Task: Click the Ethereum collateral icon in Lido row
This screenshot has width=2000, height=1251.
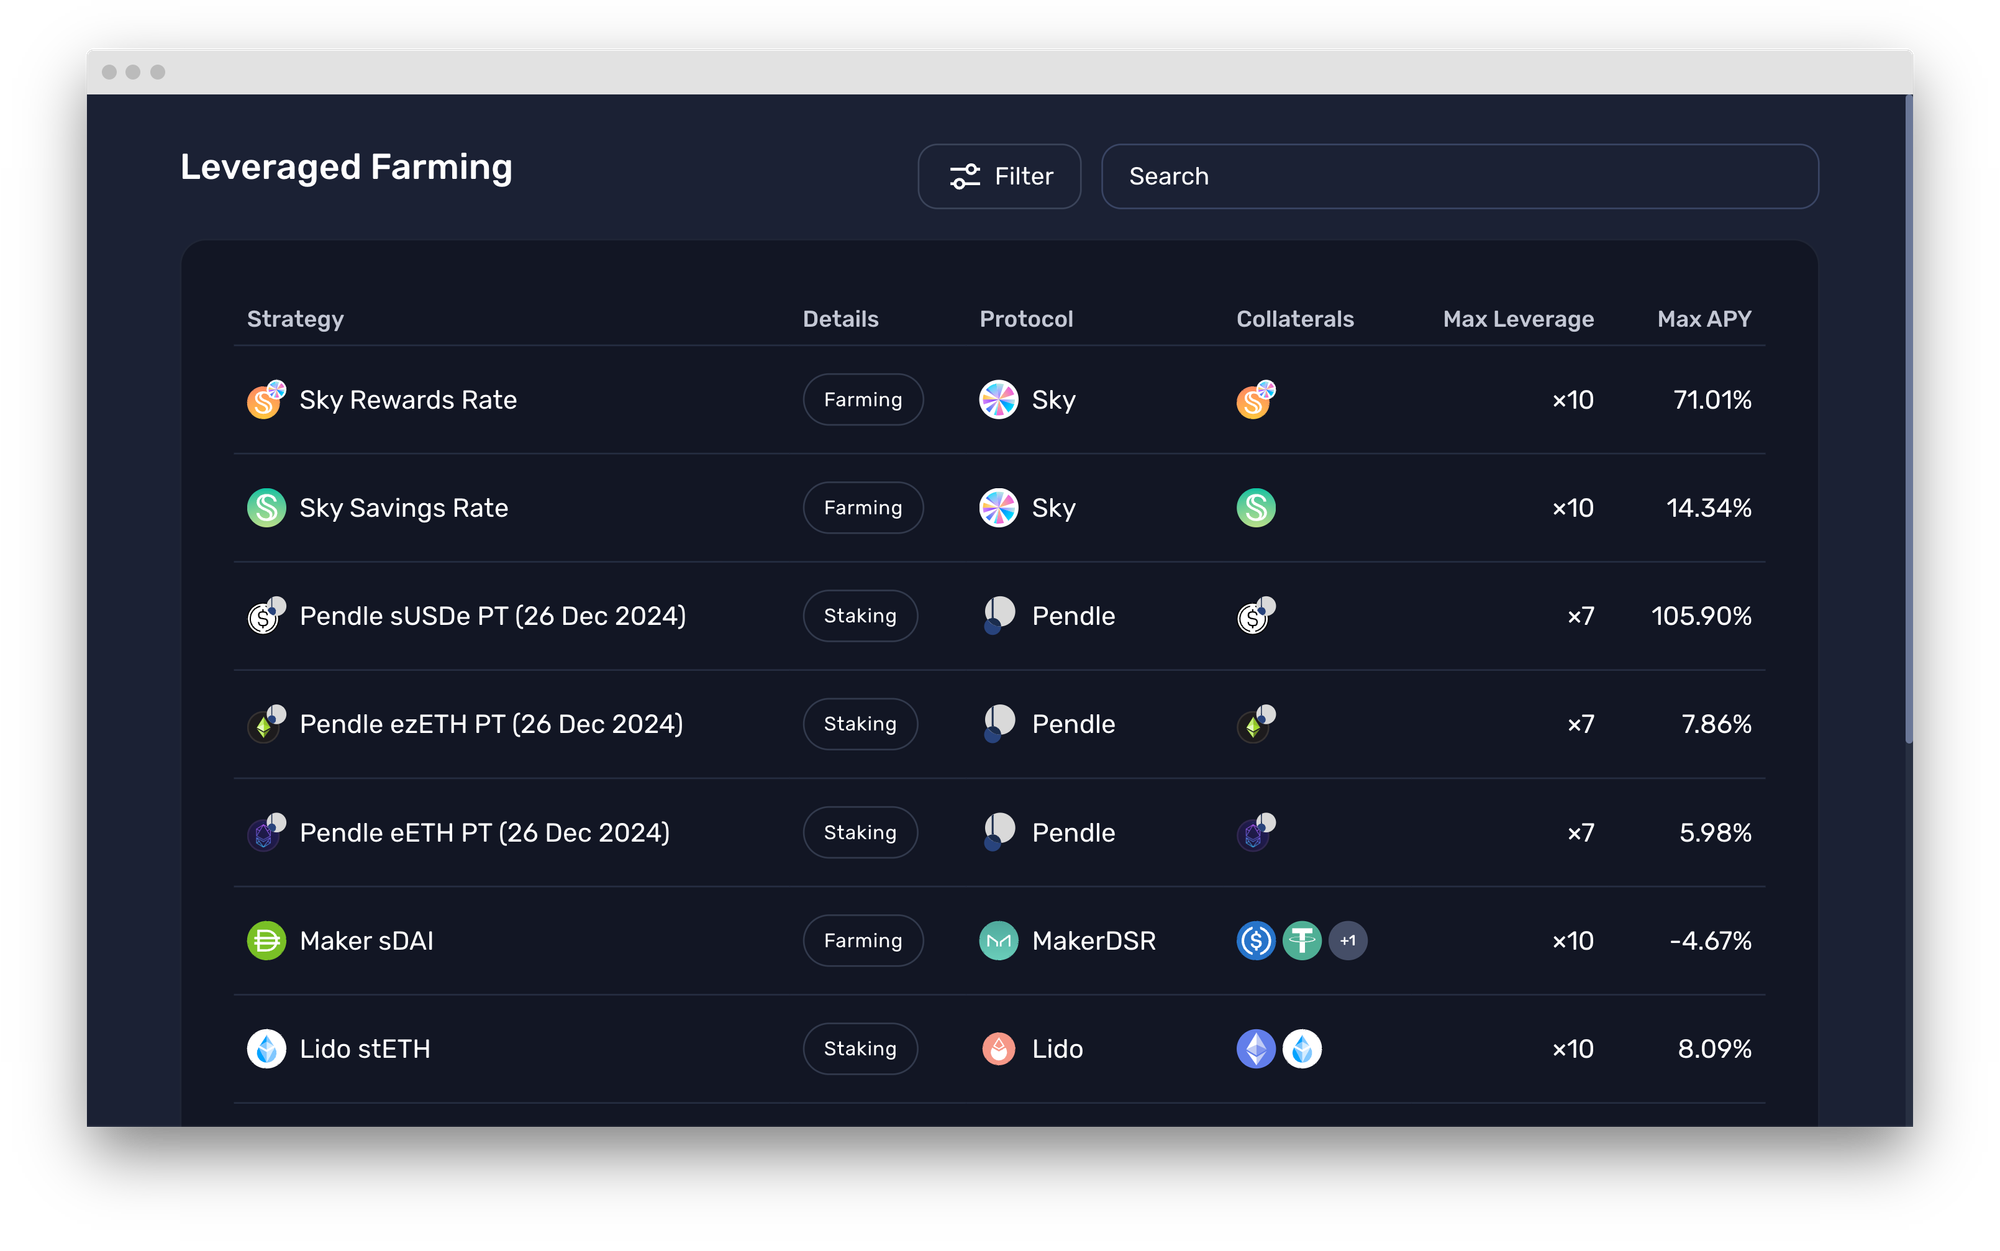Action: coord(1255,1049)
